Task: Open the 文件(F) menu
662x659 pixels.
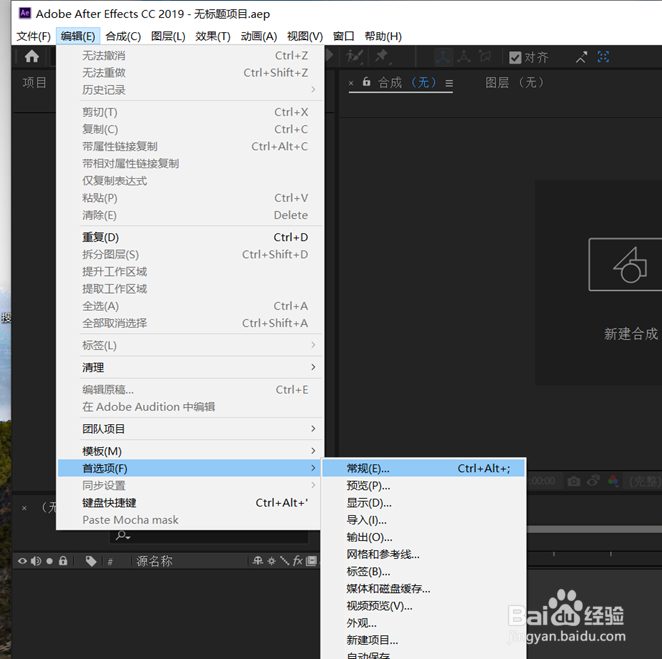Action: point(33,36)
